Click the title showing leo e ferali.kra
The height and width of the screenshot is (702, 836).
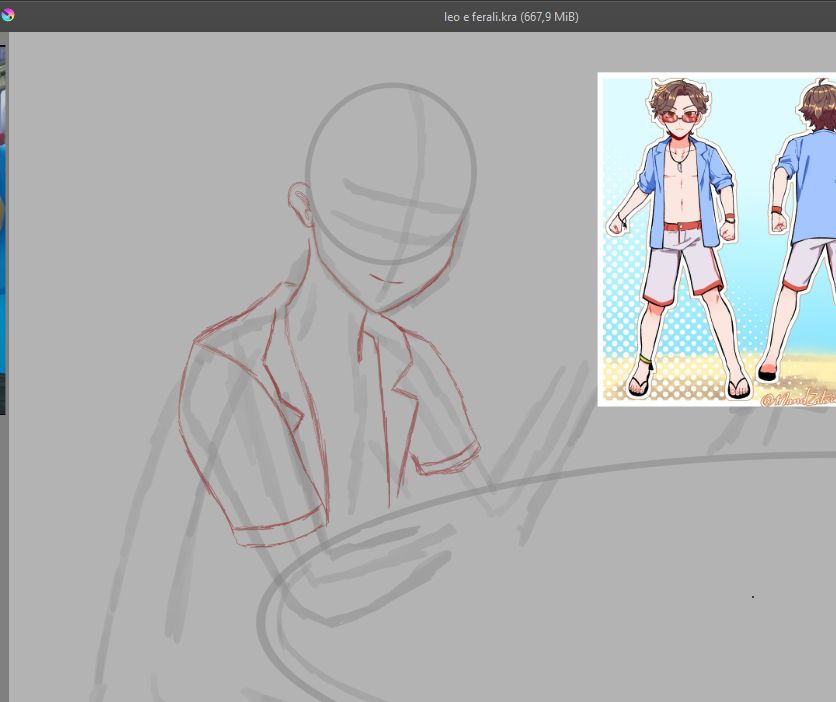[x=511, y=16]
